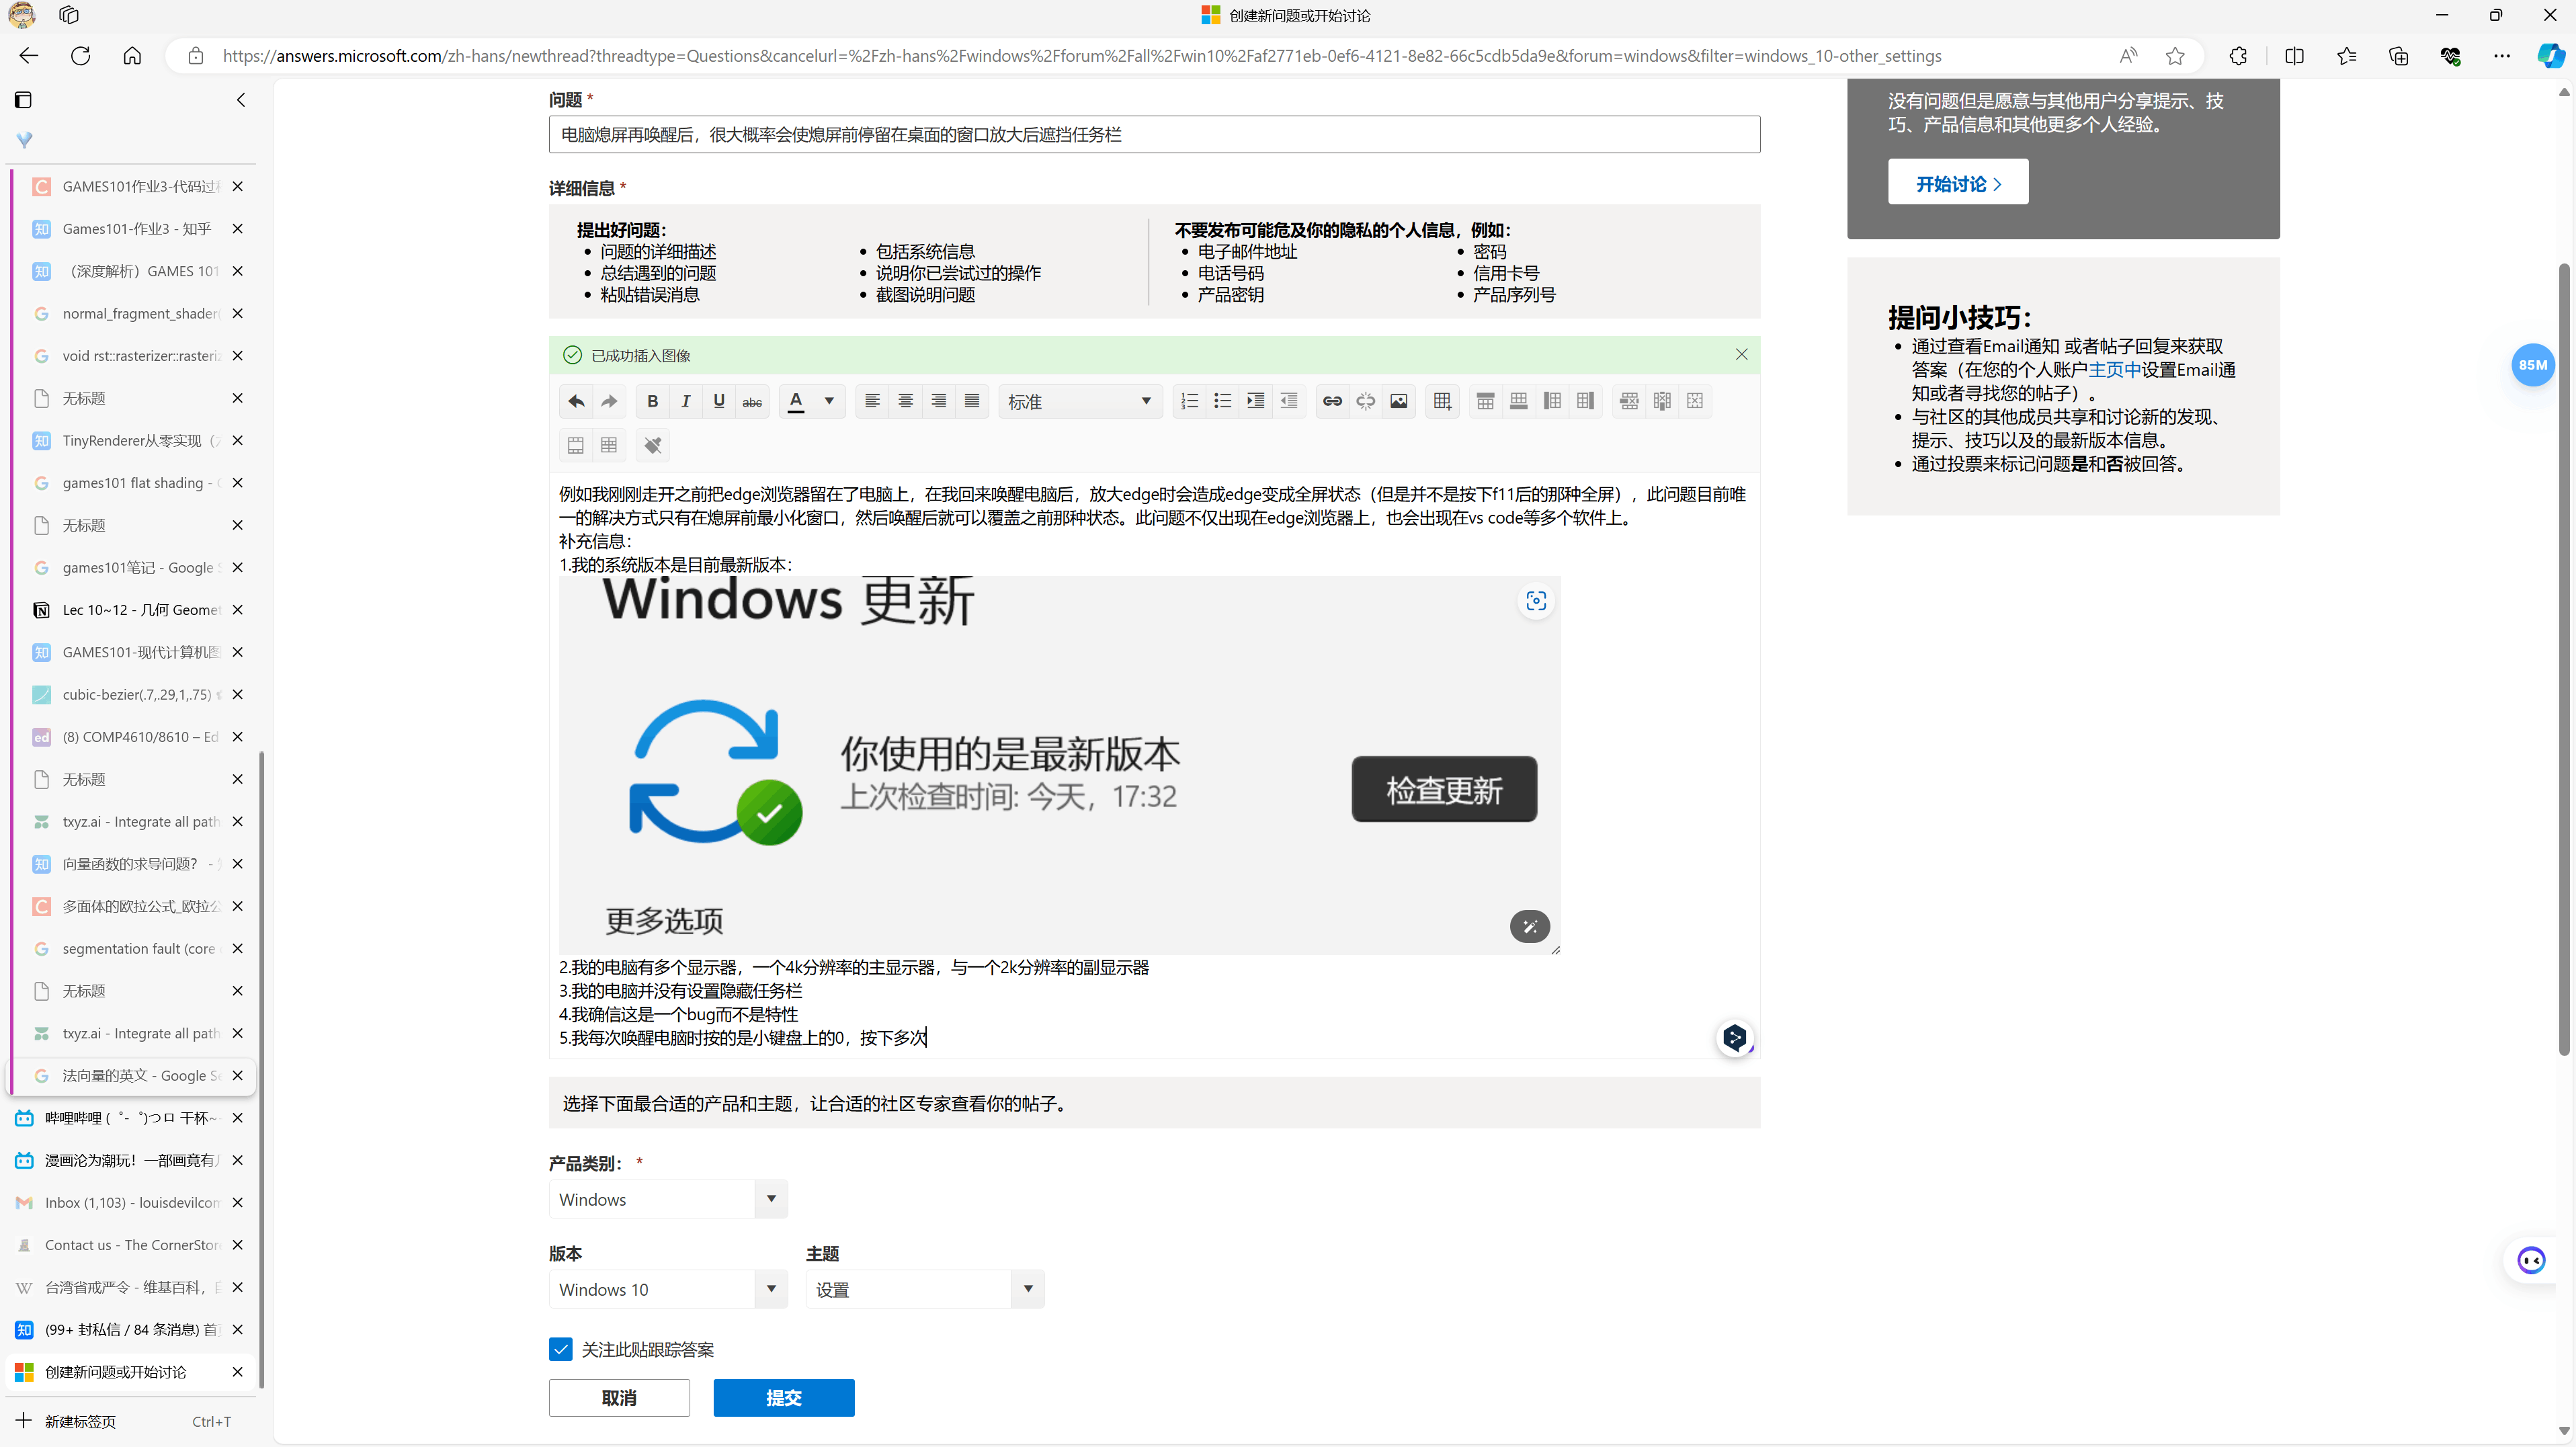Click the 开始讨论 button
The height and width of the screenshot is (1447, 2576).
tap(1957, 183)
